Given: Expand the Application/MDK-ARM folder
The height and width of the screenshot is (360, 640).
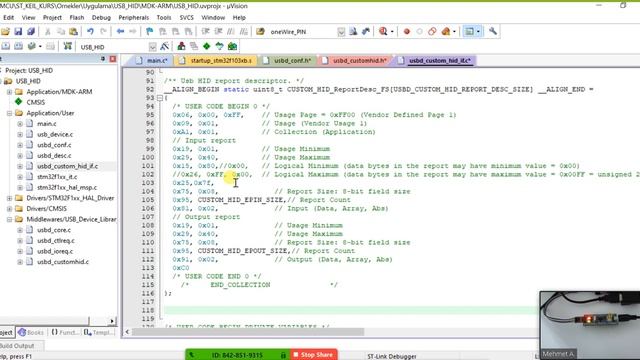Looking at the screenshot, I should coord(9,92).
